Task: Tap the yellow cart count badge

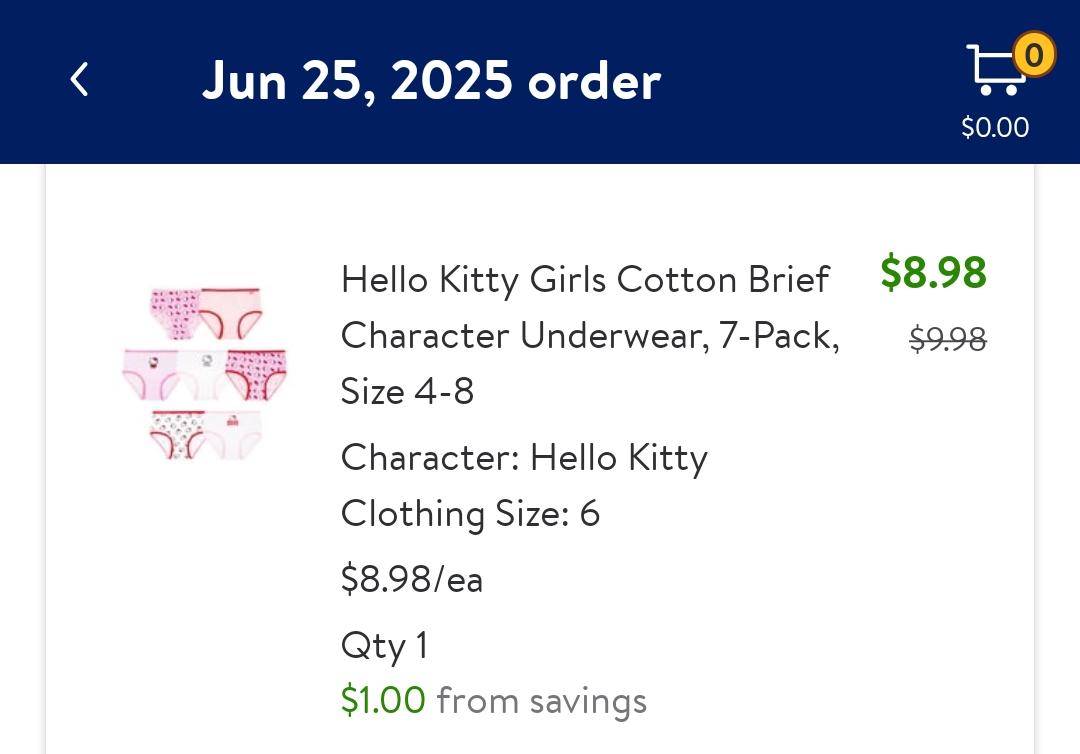Action: click(x=1034, y=54)
